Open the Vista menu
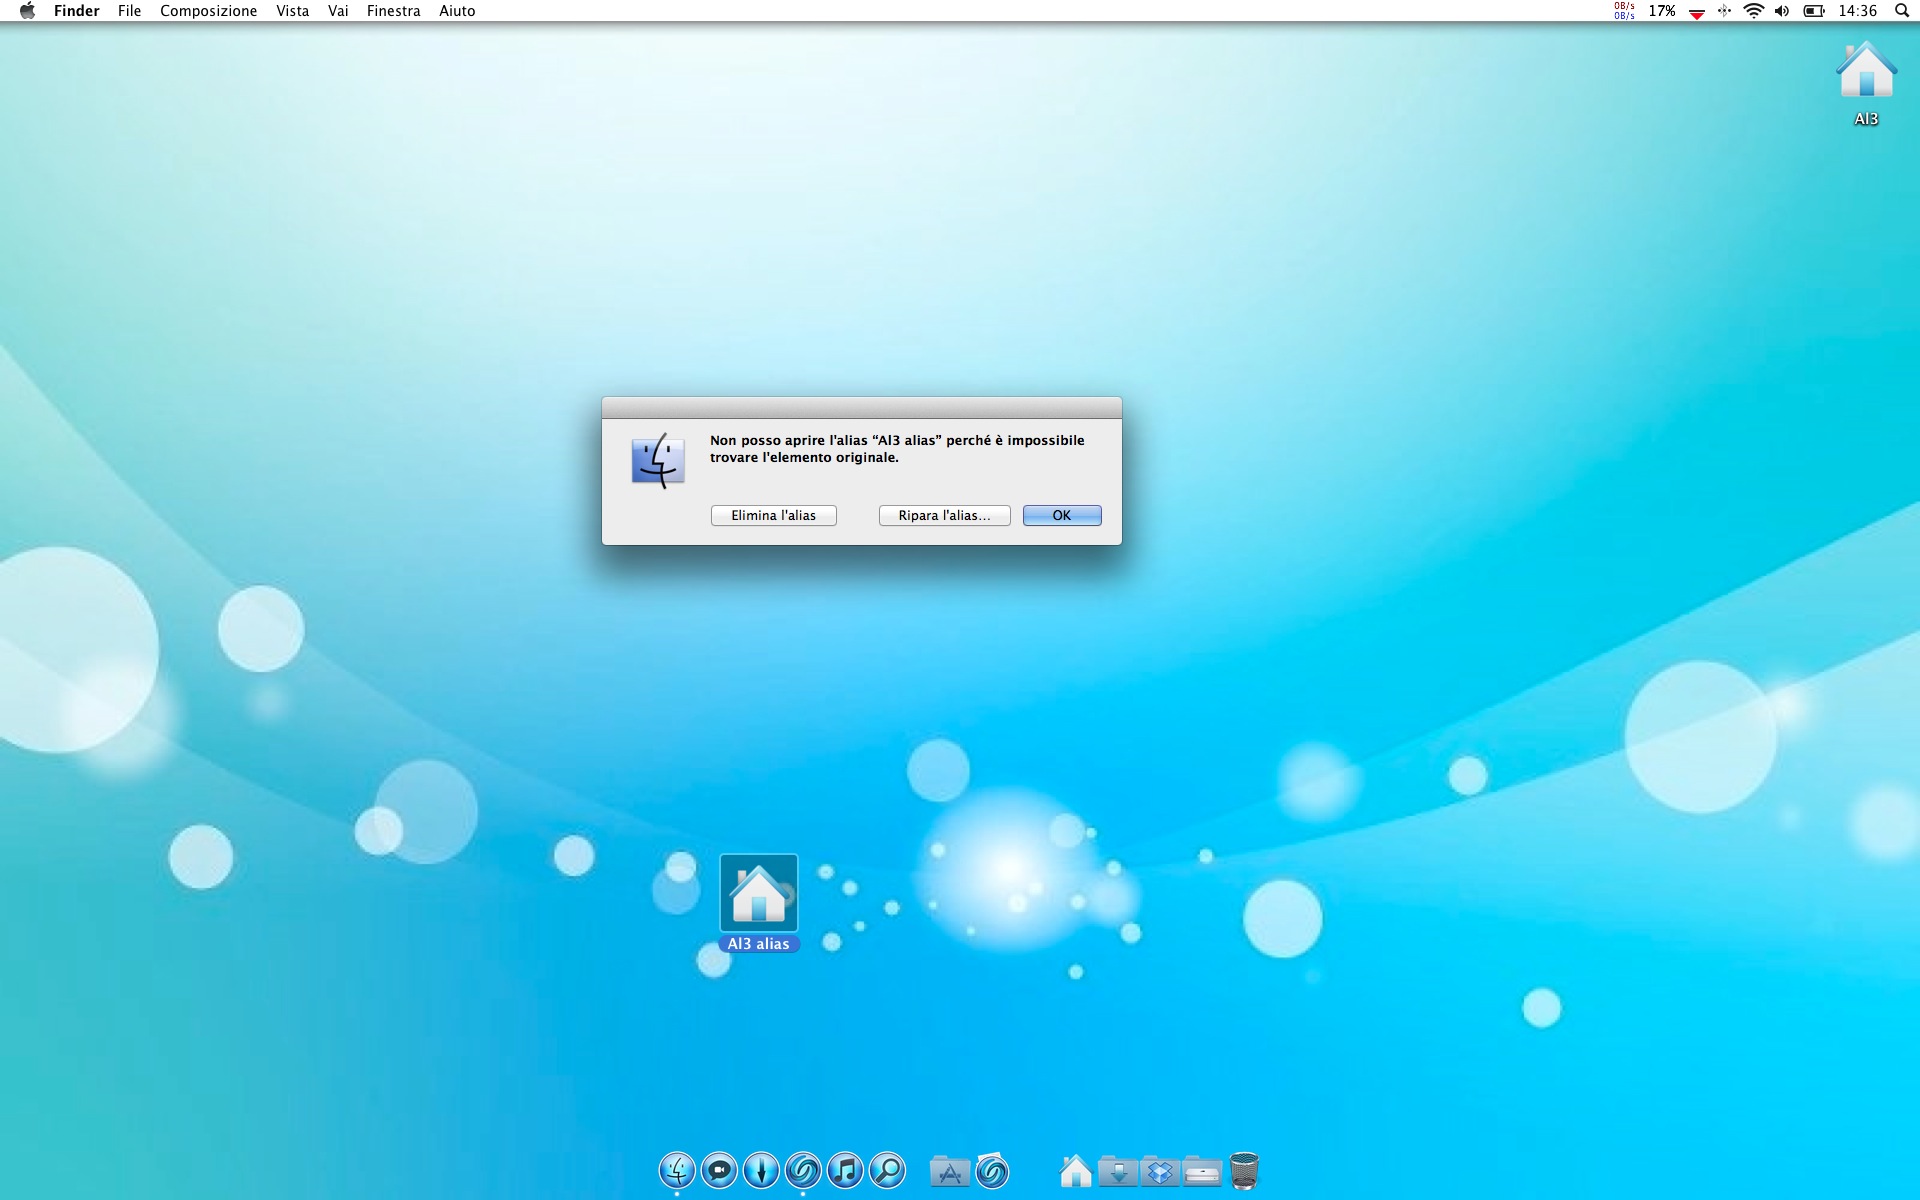 pos(292,11)
